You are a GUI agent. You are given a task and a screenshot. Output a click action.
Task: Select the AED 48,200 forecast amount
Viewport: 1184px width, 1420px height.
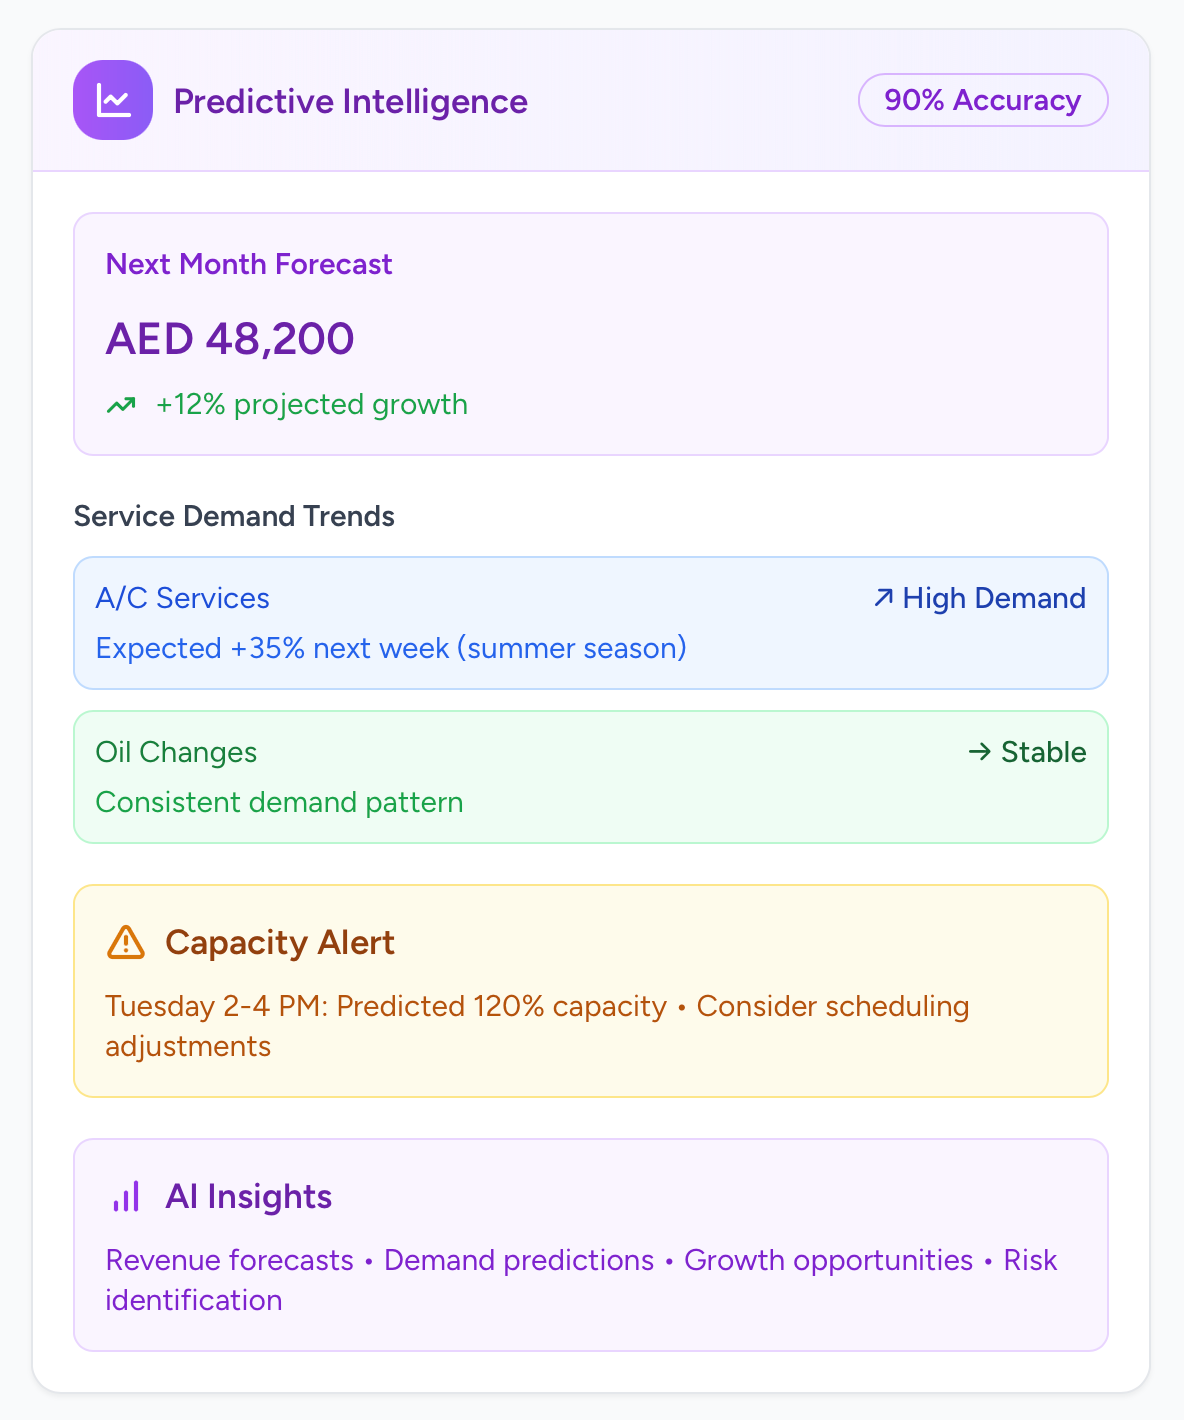point(230,339)
